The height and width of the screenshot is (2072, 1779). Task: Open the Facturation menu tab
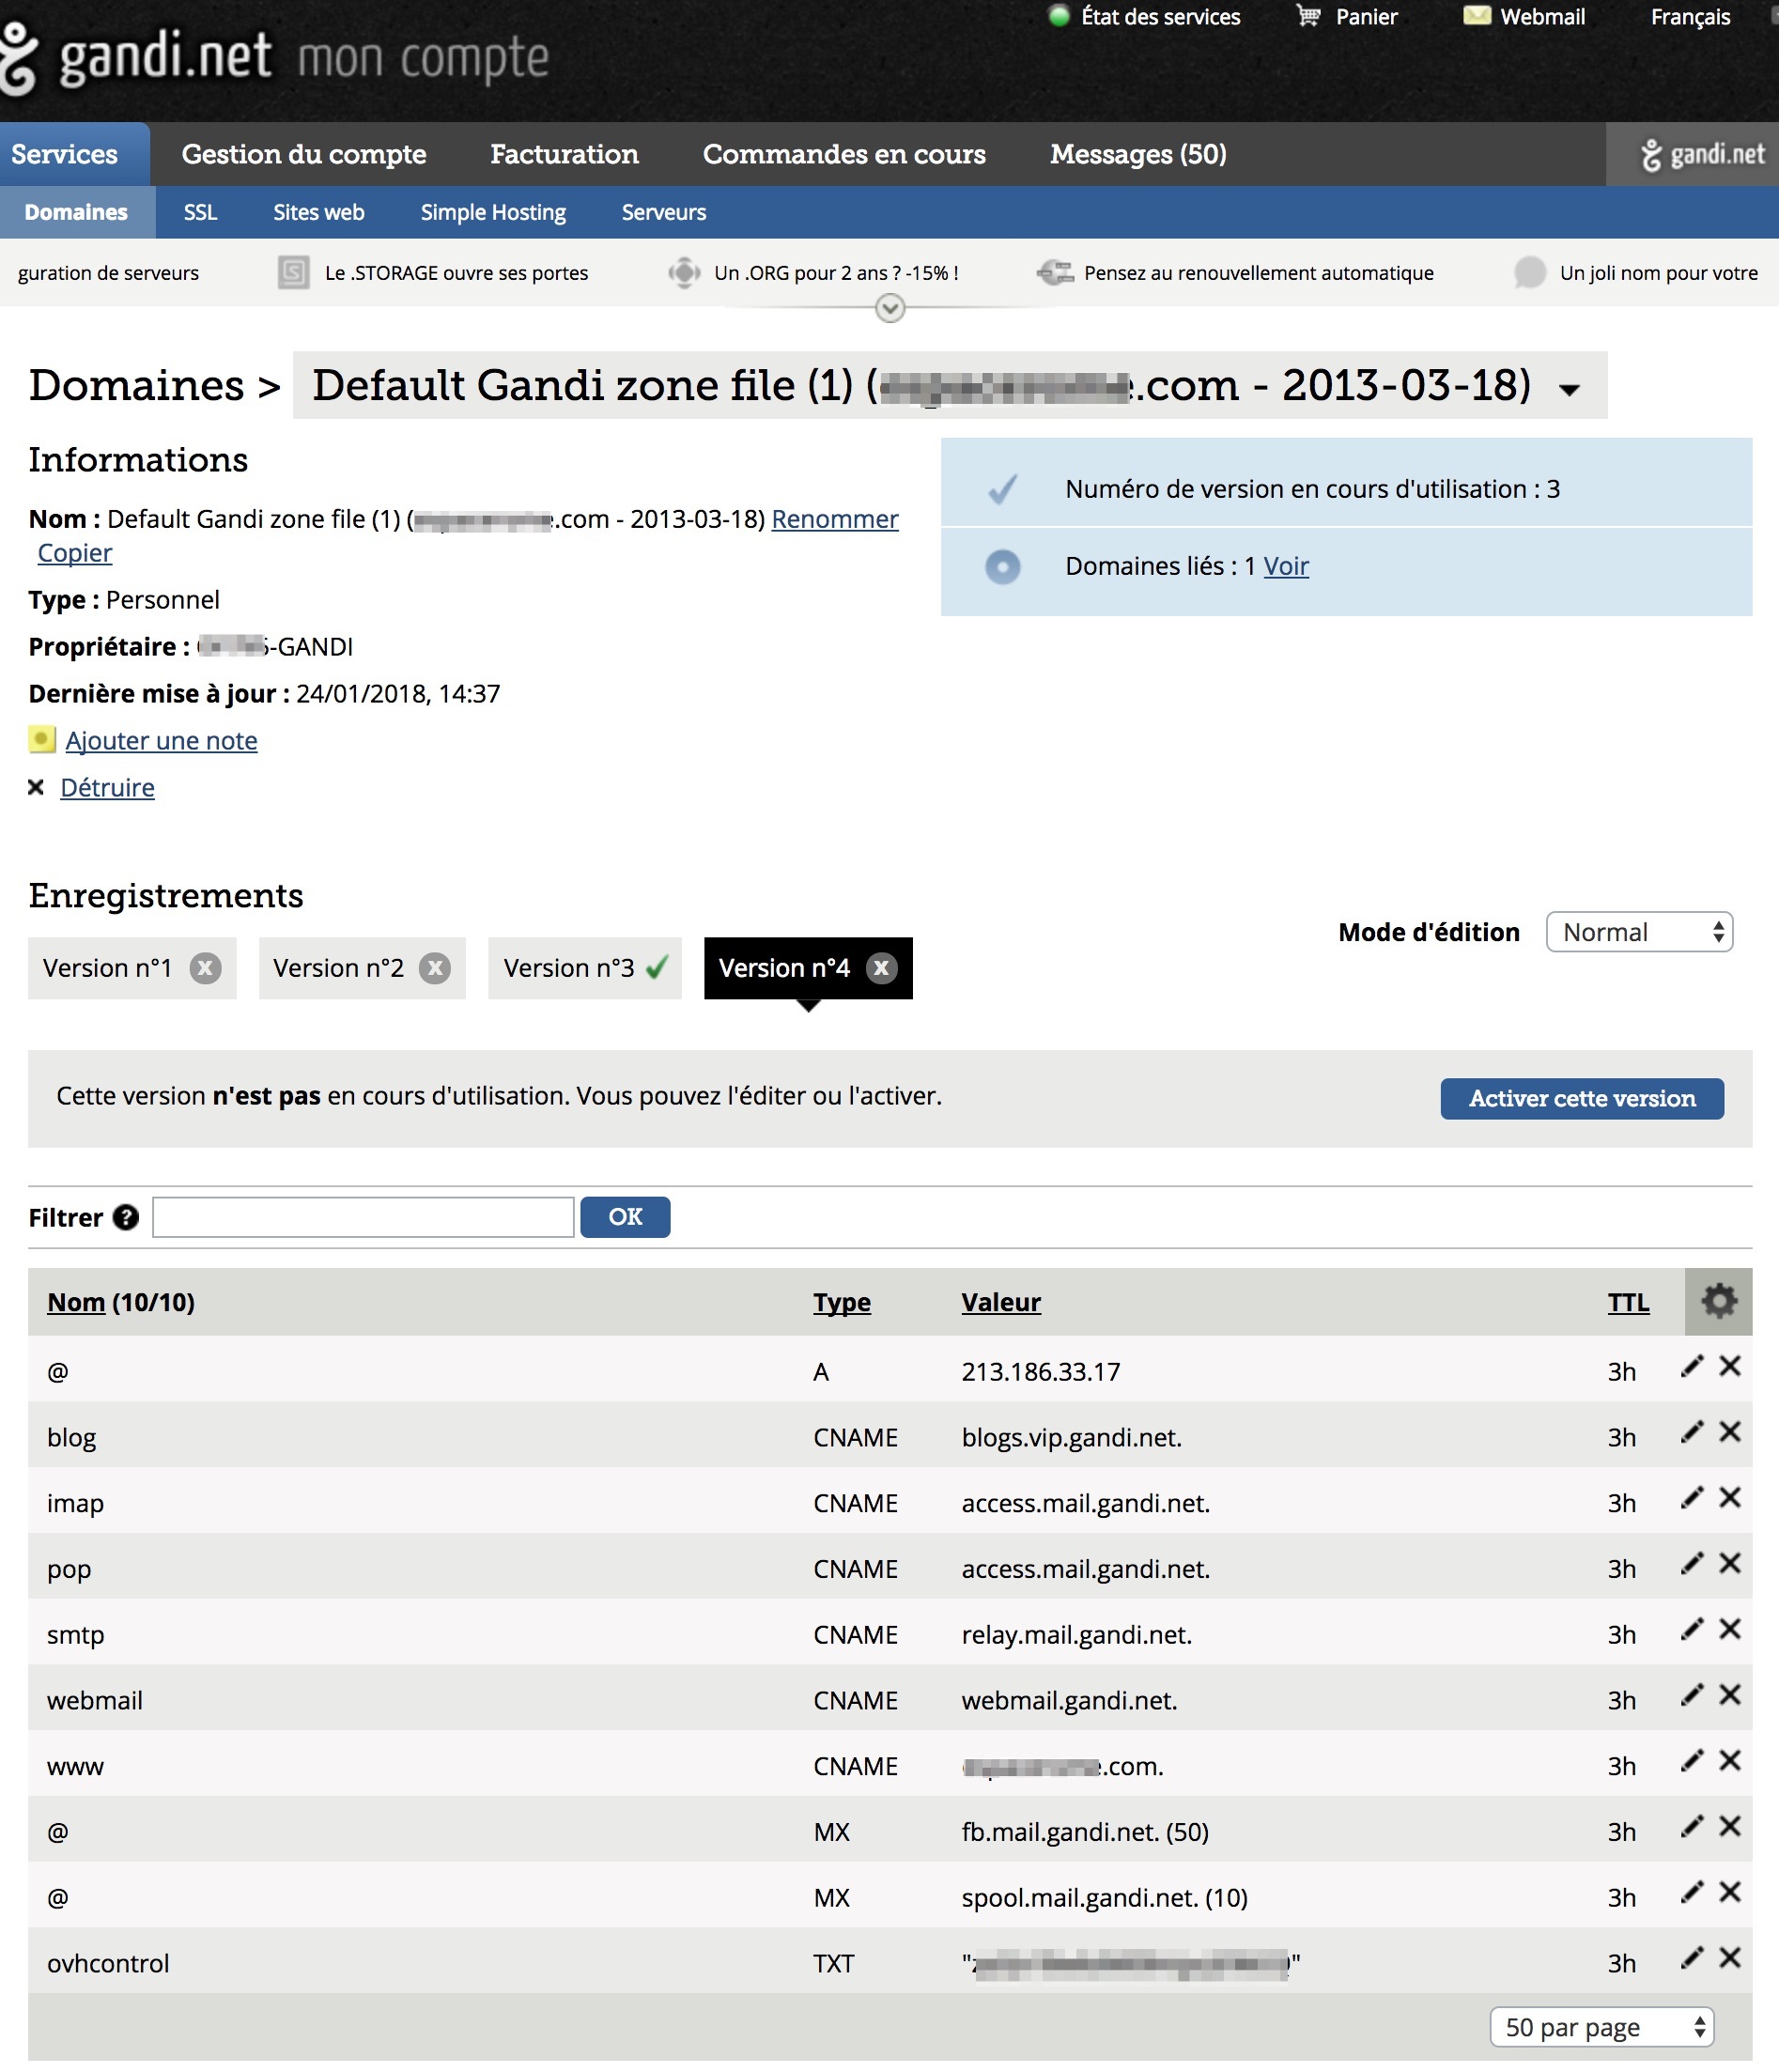tap(564, 154)
